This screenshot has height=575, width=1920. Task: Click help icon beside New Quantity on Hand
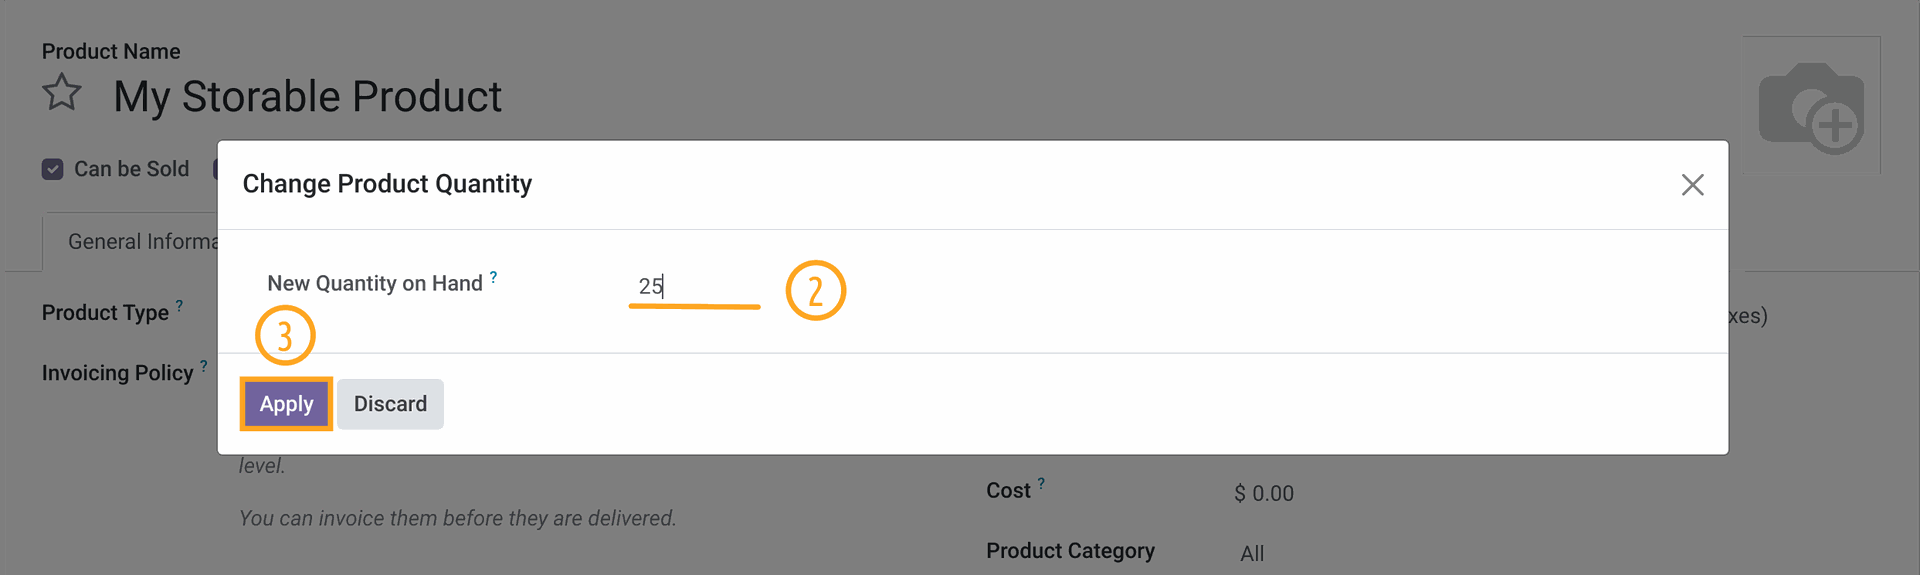point(493,277)
